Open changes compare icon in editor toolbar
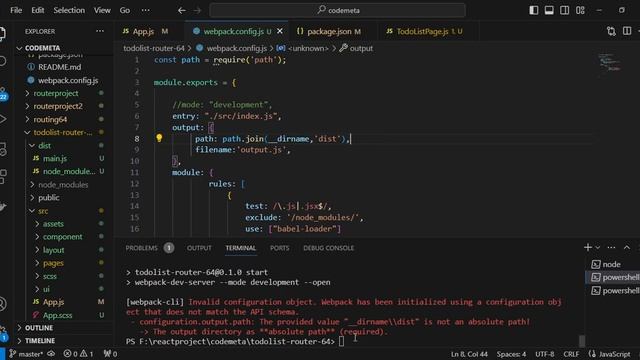 pyautogui.click(x=611, y=31)
